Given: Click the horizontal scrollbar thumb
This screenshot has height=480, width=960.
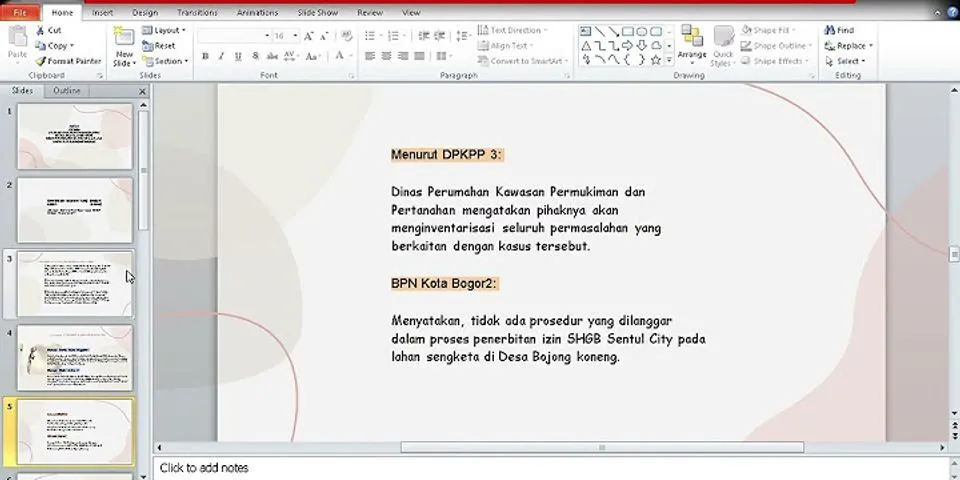Looking at the screenshot, I should pyautogui.click(x=602, y=448).
